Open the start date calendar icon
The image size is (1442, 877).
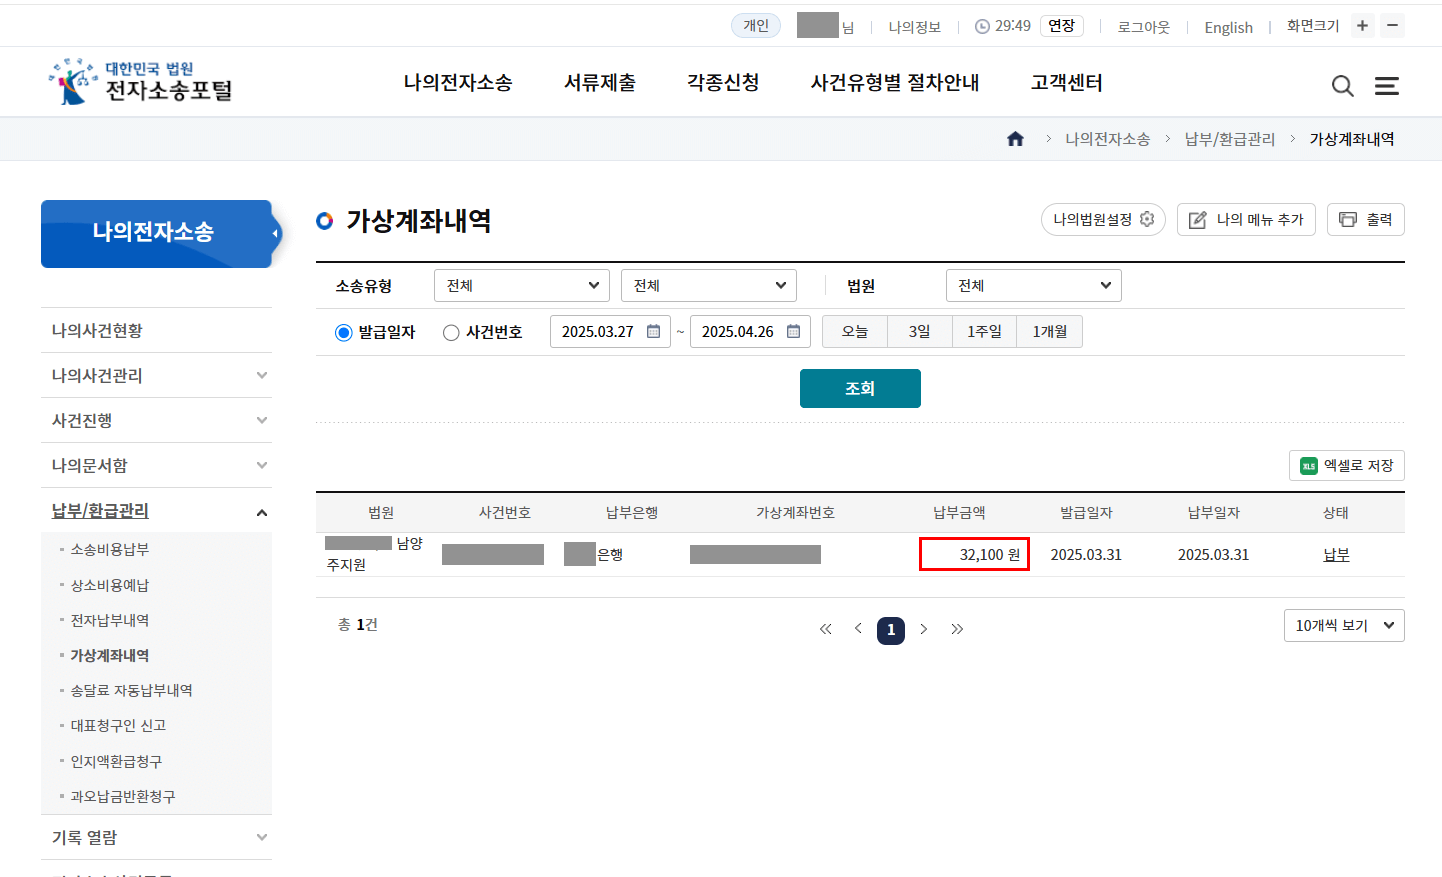tap(655, 331)
